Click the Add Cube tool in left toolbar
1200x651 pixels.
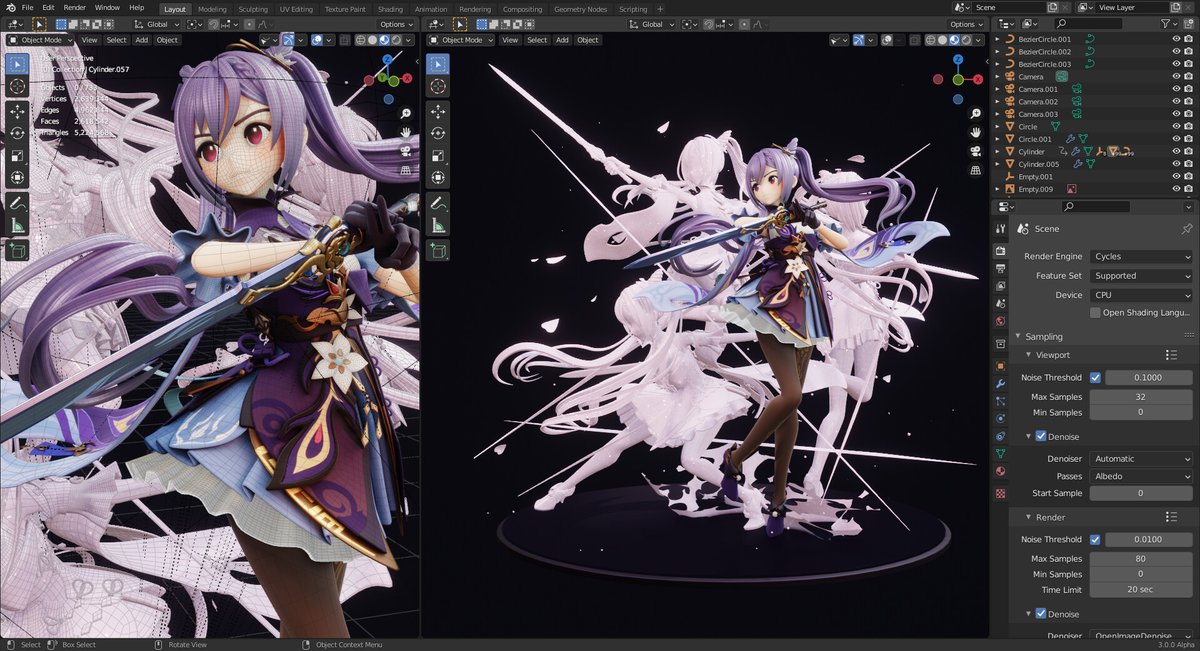click(18, 249)
